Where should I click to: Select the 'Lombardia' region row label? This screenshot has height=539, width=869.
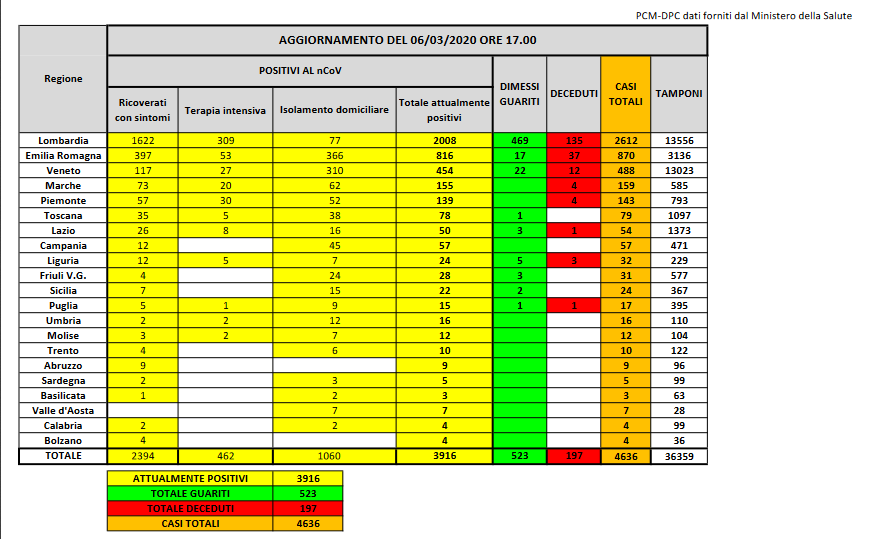tap(63, 141)
